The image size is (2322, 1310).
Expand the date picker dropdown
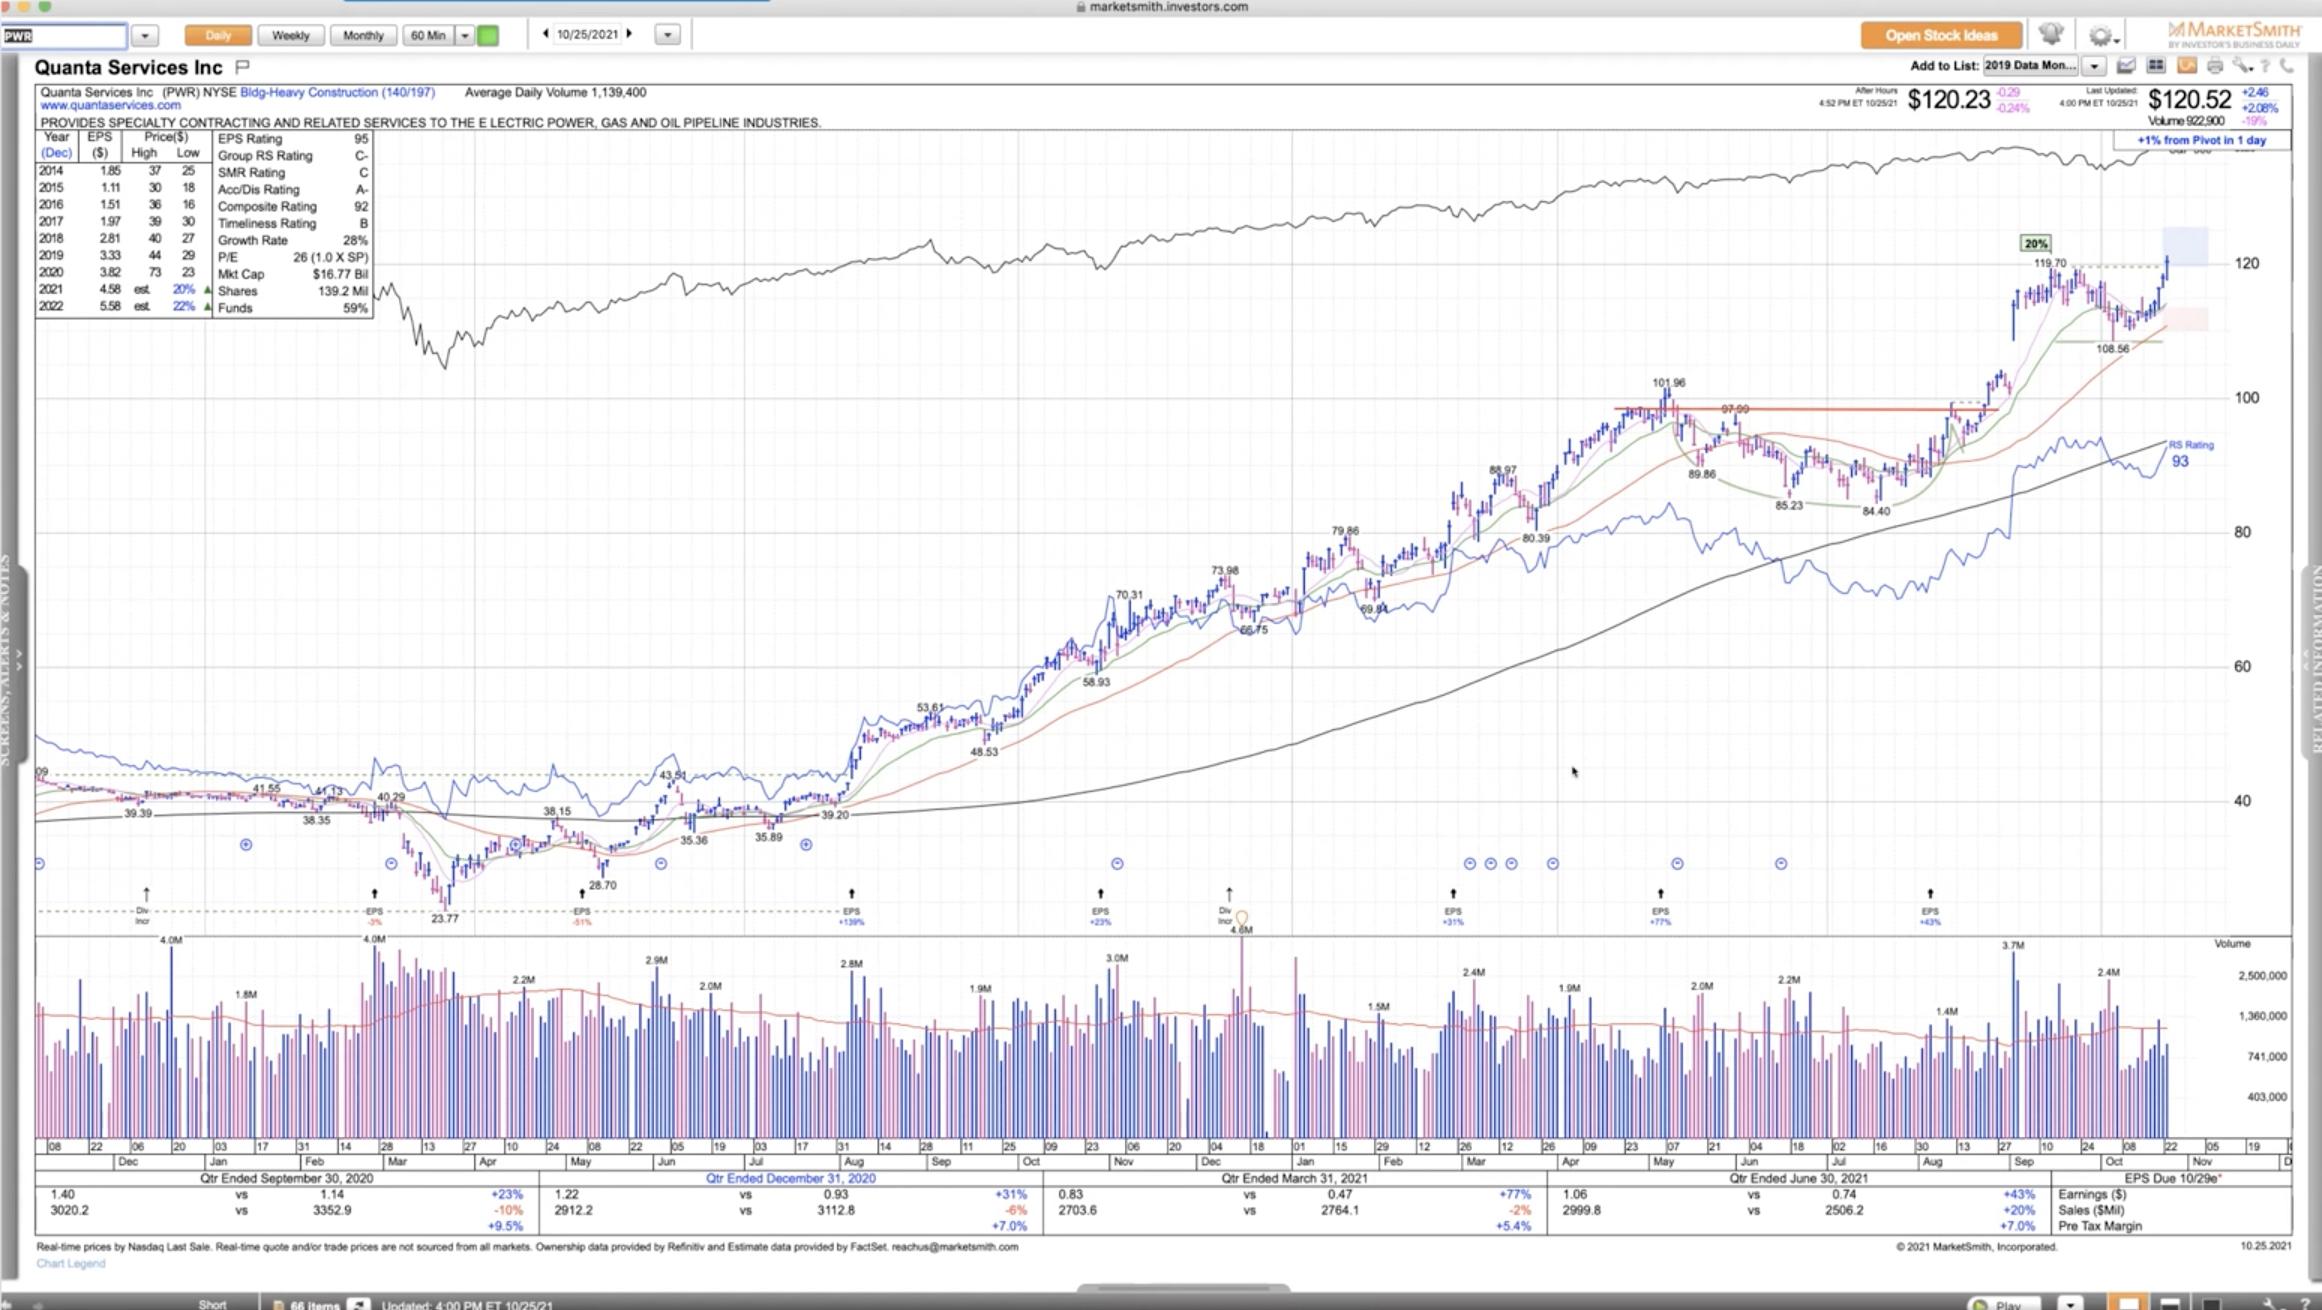(x=667, y=35)
